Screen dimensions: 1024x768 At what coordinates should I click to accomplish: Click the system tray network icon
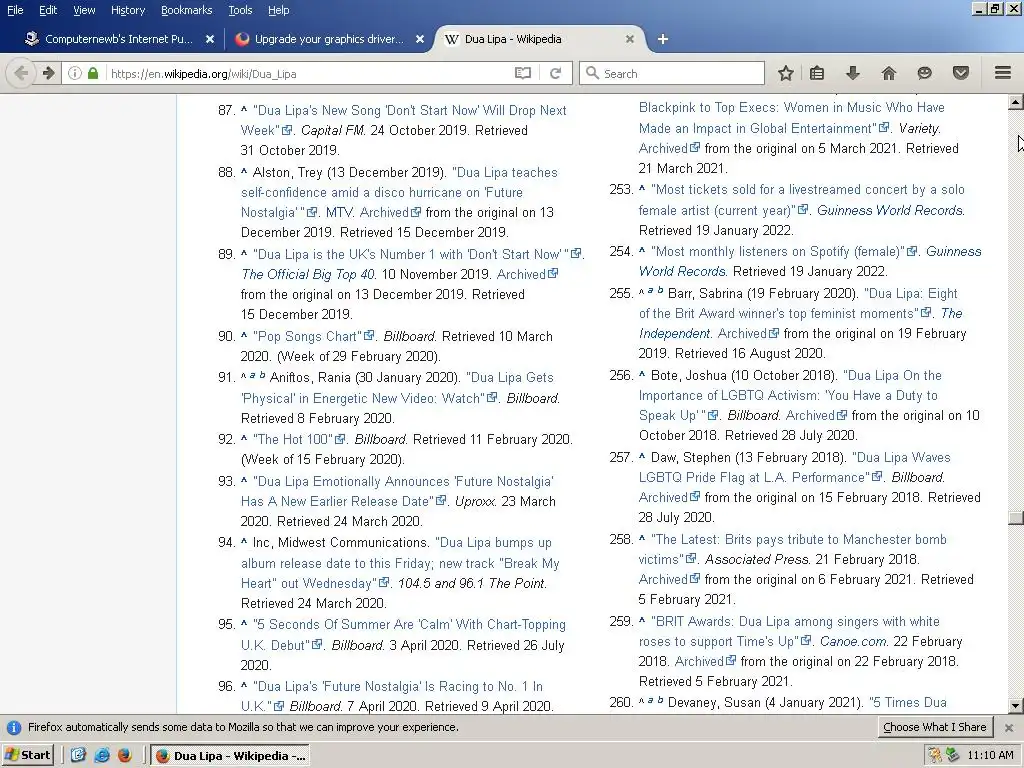tap(953, 756)
